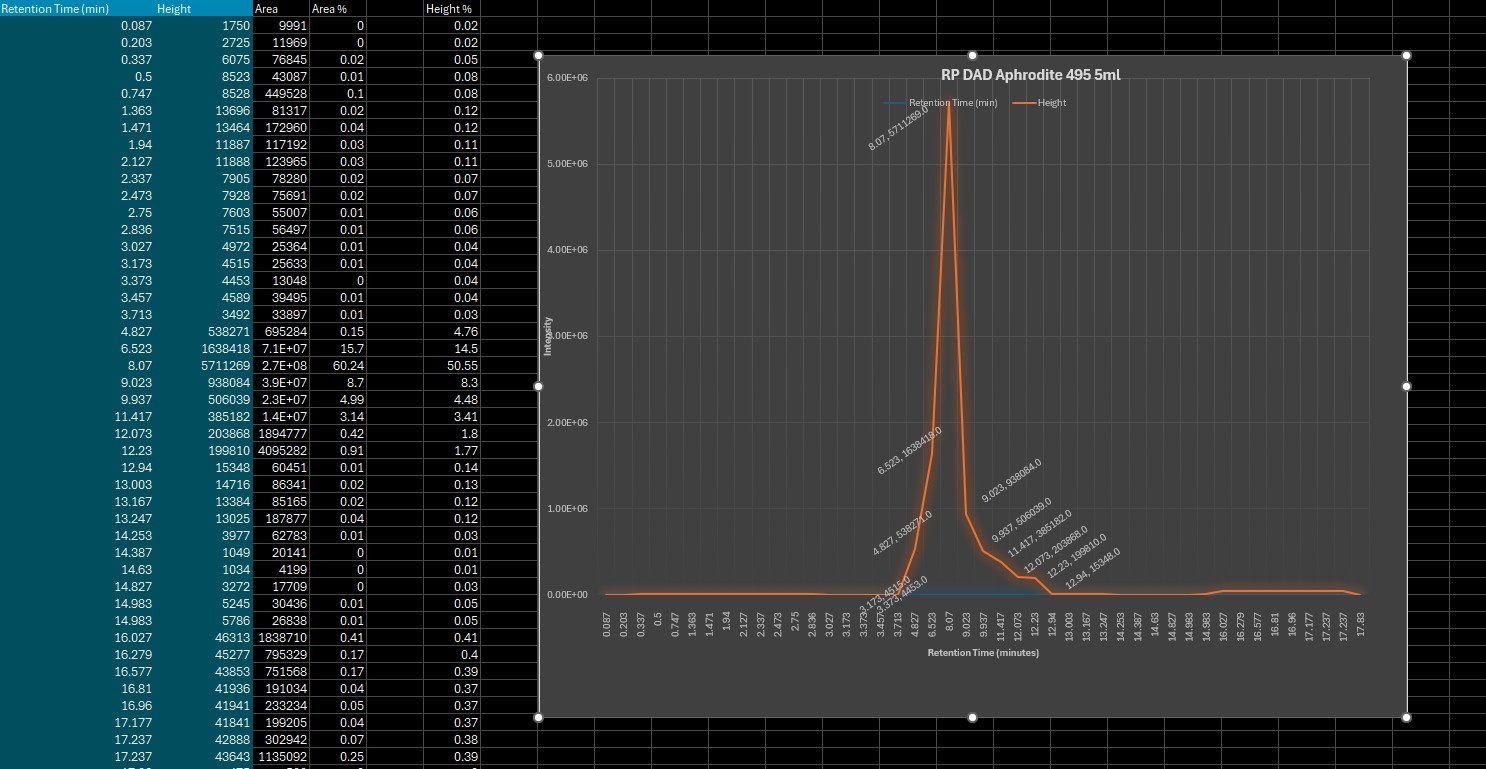This screenshot has width=1486, height=769.
Task: Select the "Retention Time (minutes)" horizontal axis title
Action: click(x=982, y=653)
